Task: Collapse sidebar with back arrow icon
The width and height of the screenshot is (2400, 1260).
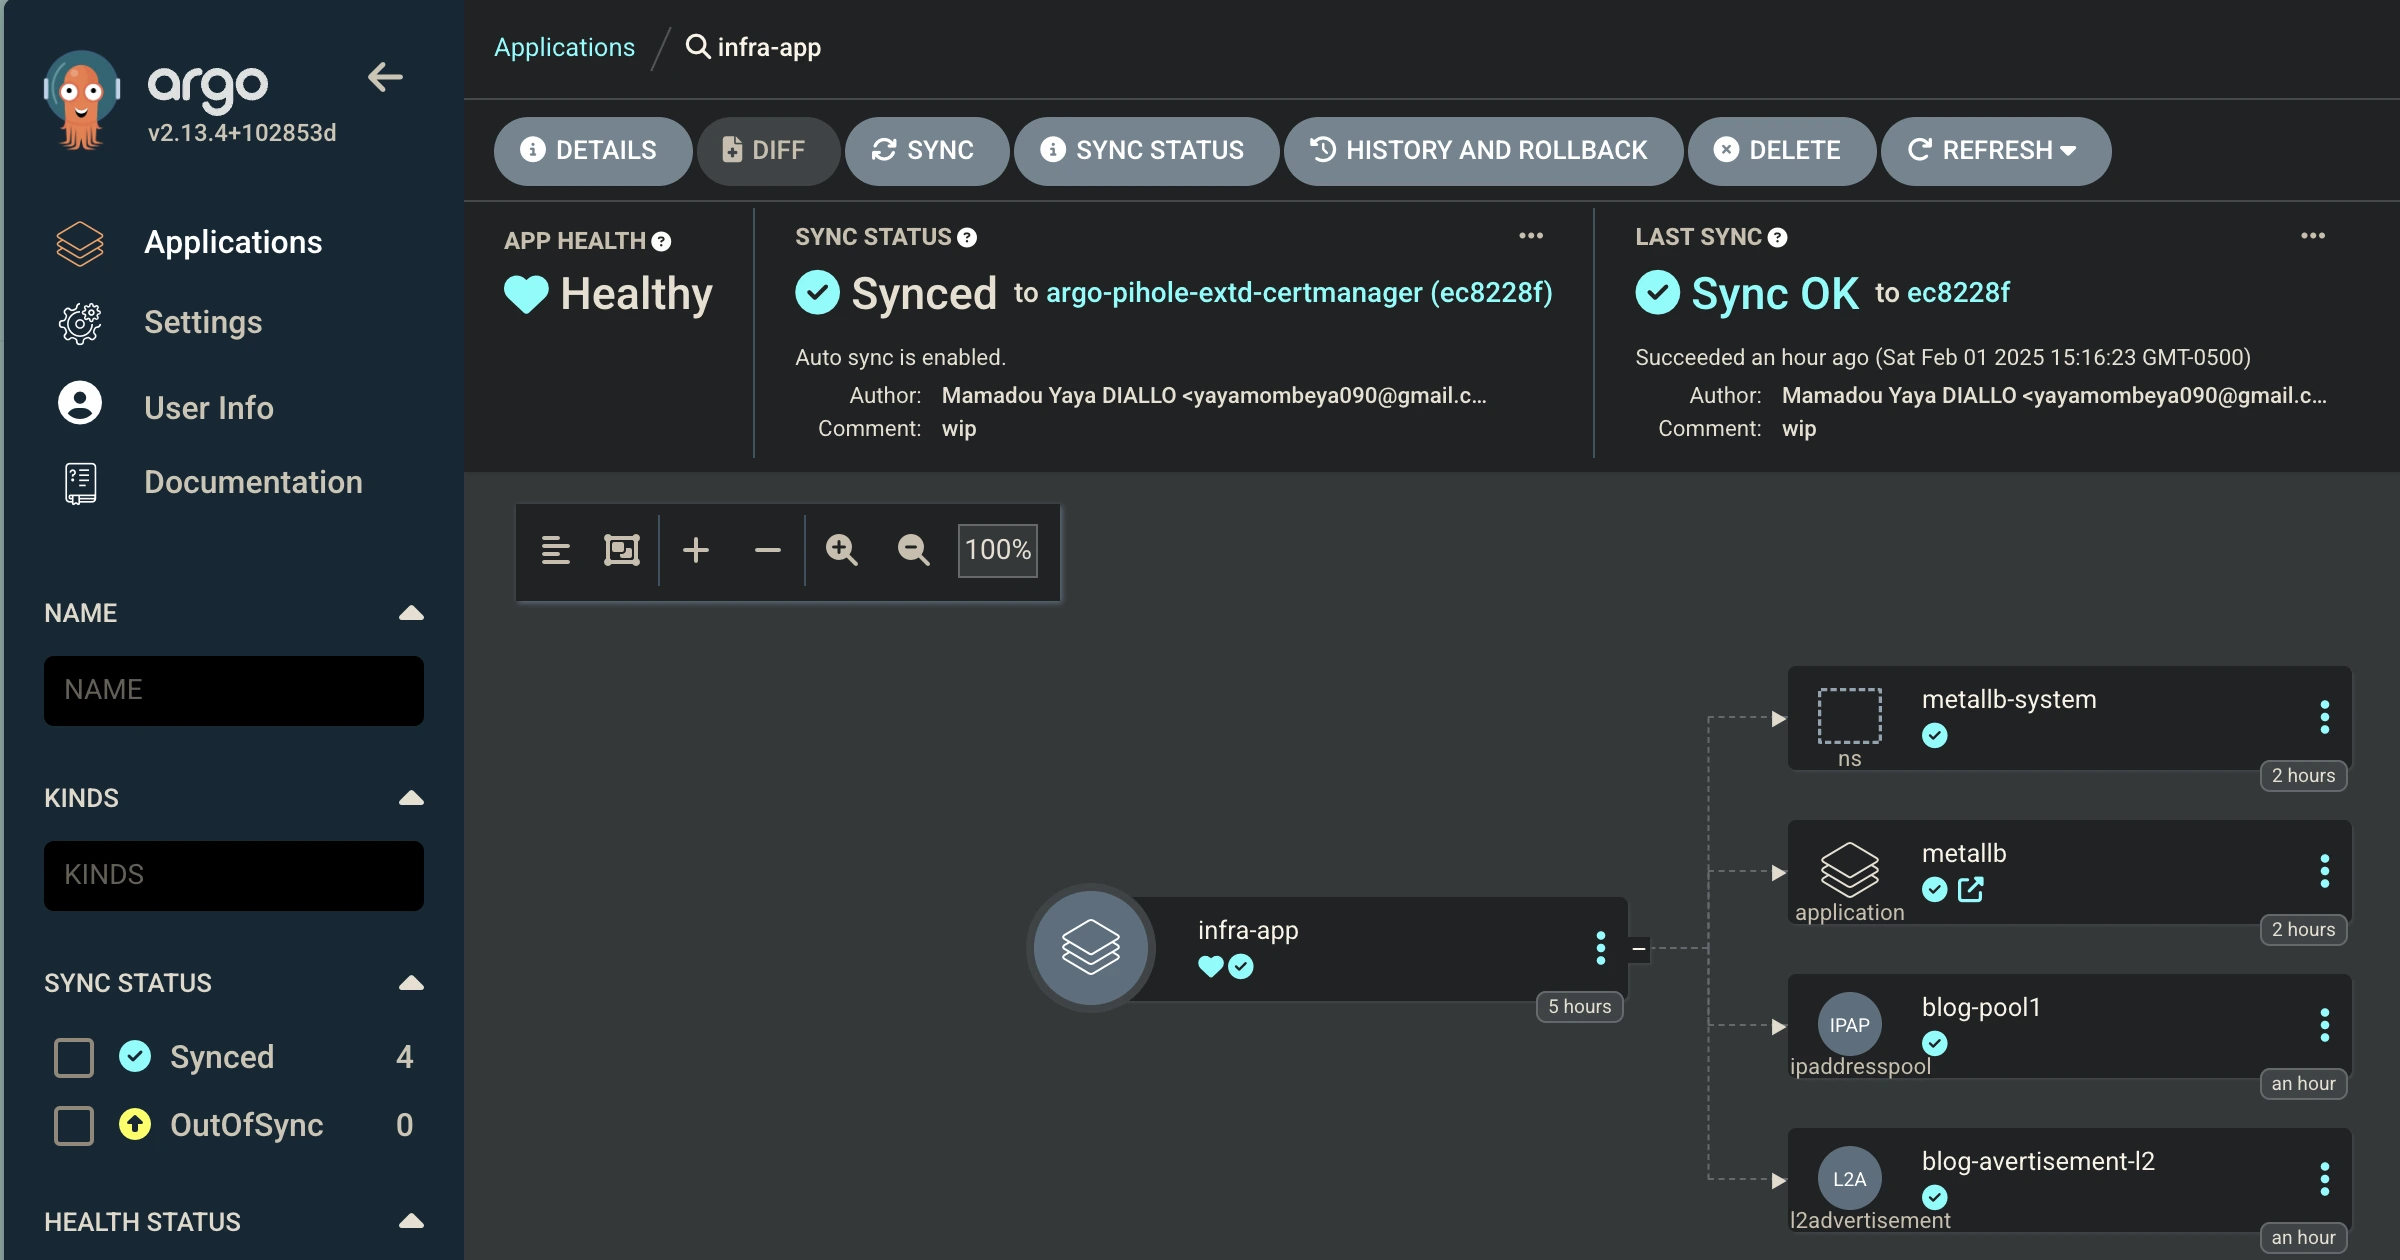Action: click(x=385, y=77)
